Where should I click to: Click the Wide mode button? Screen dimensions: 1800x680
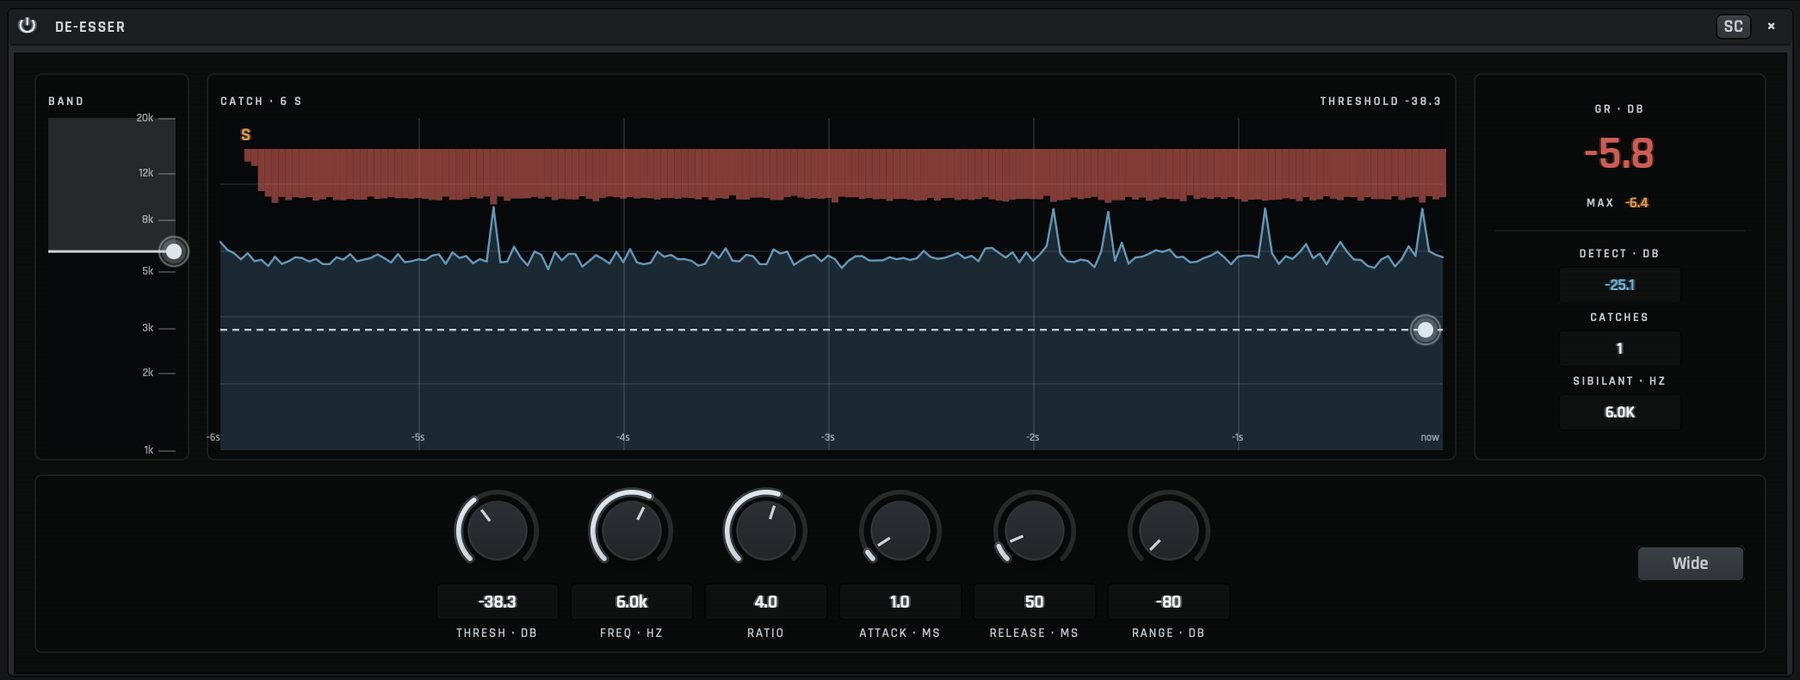click(1690, 563)
